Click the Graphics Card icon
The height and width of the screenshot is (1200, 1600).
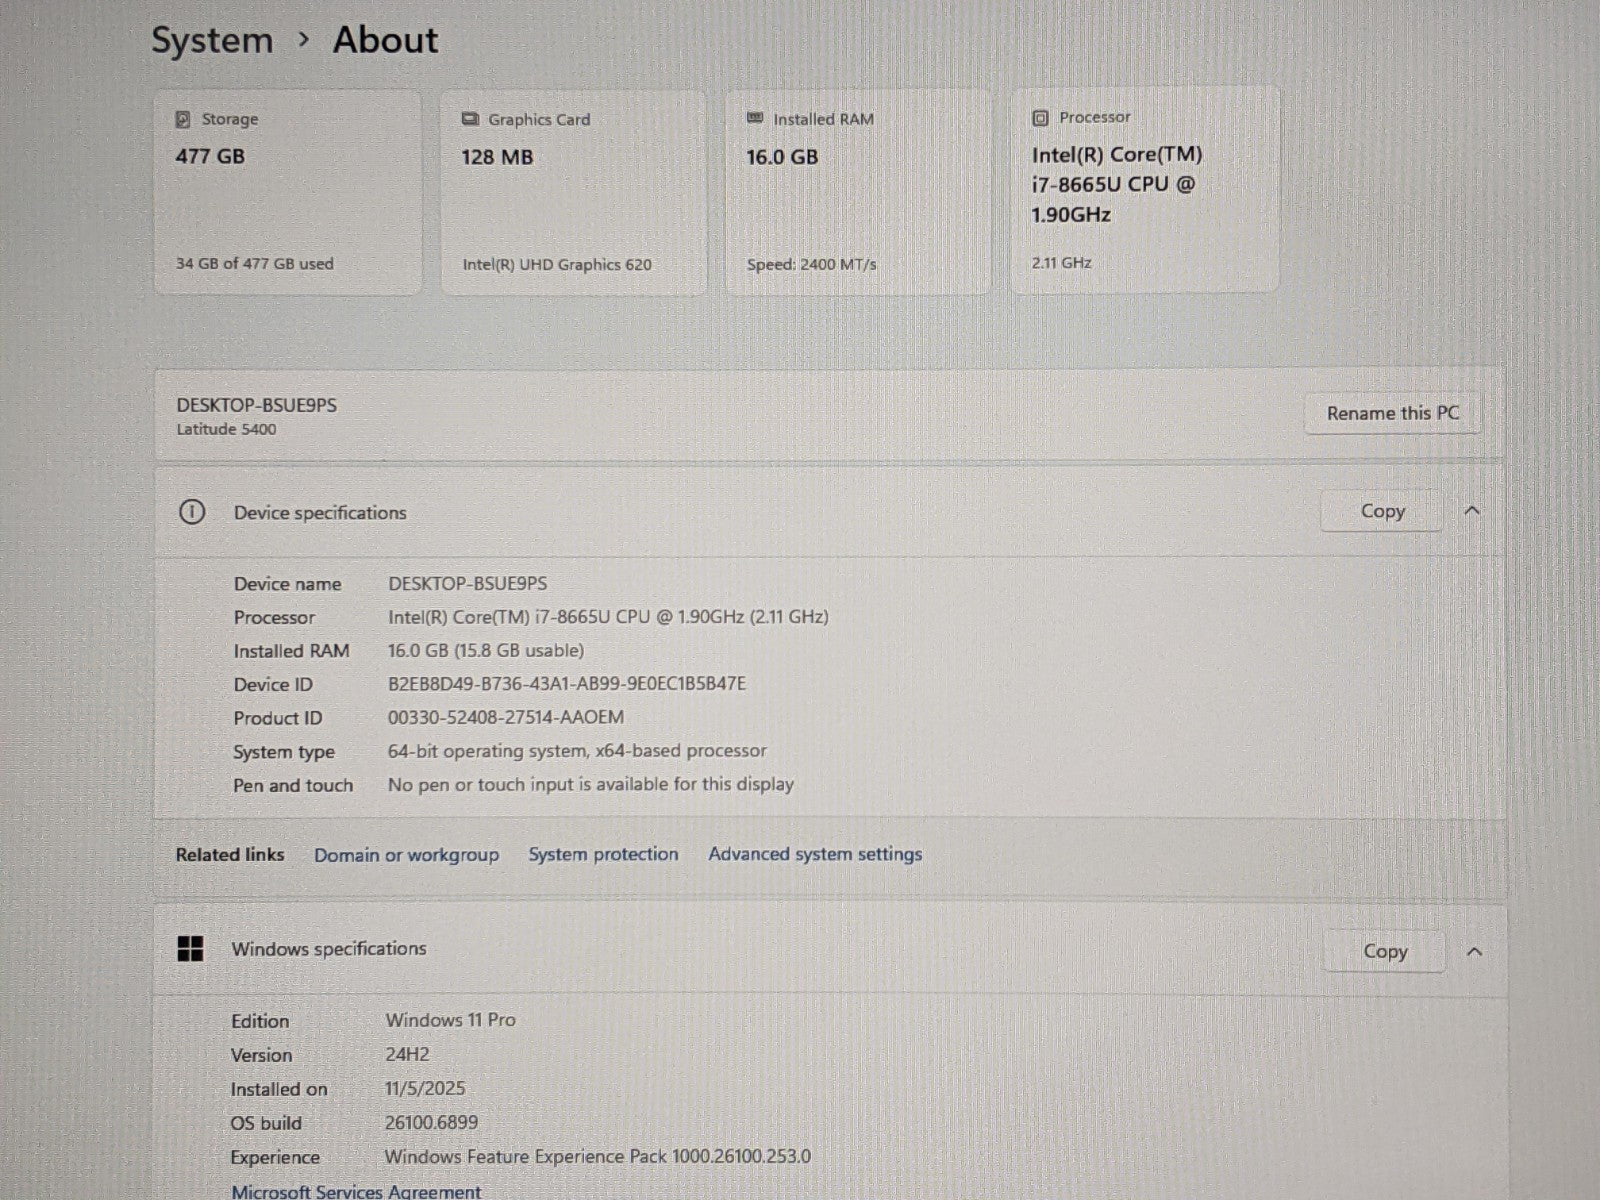coord(469,119)
